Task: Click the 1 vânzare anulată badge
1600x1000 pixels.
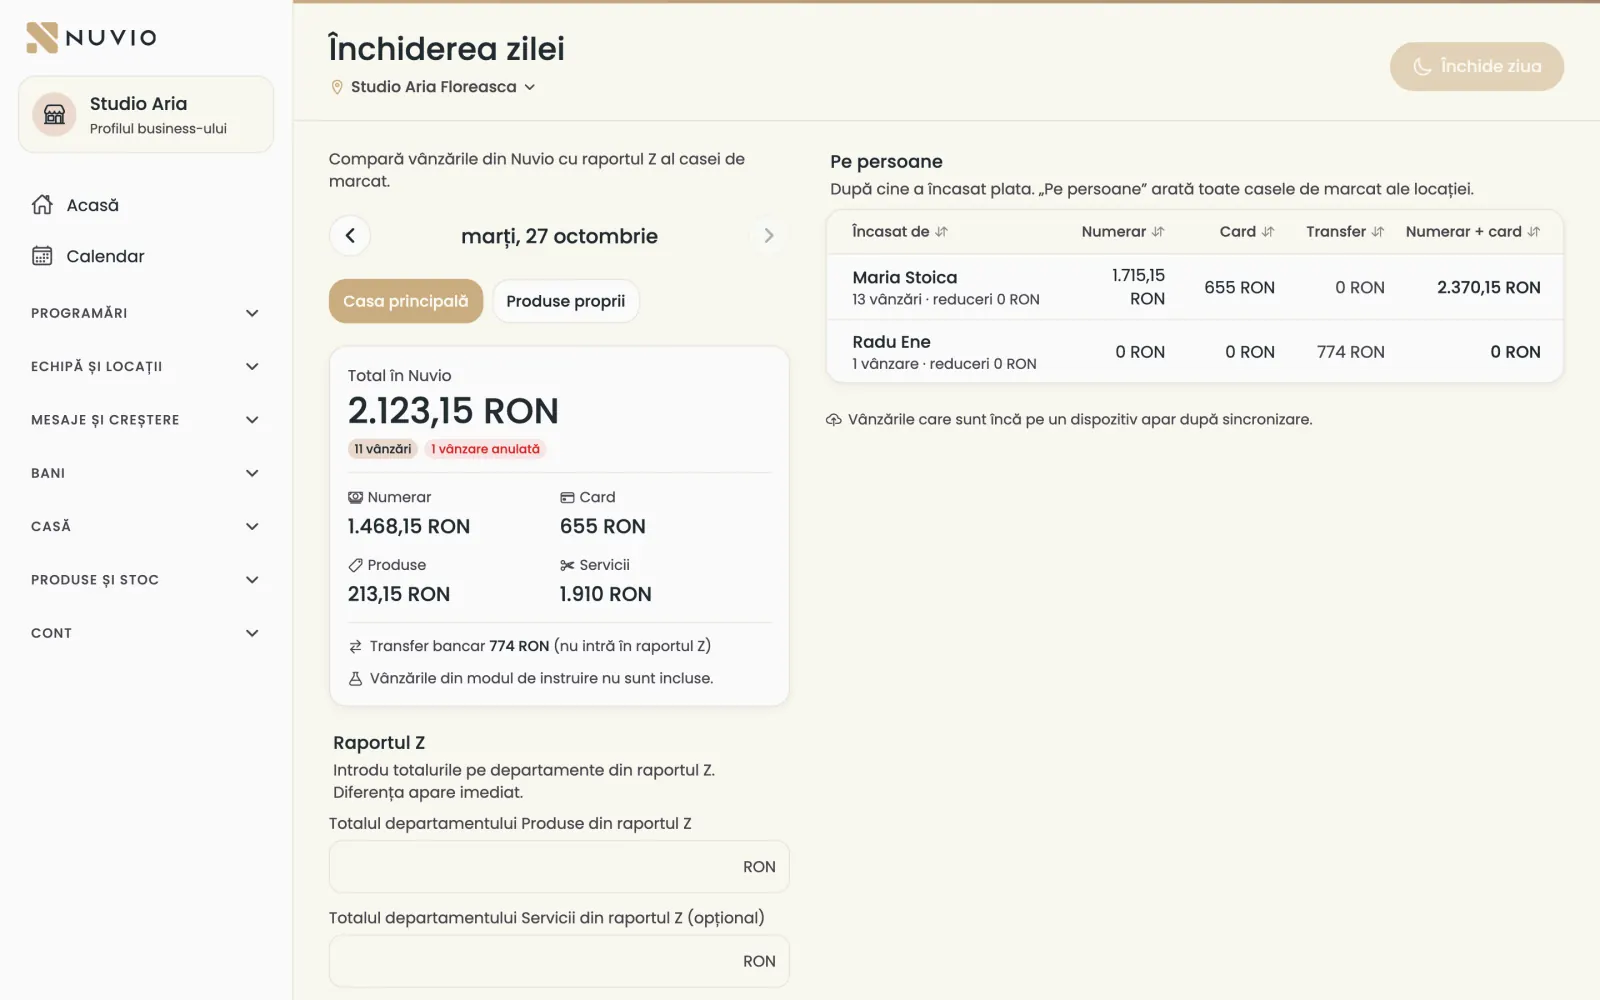Action: point(485,449)
